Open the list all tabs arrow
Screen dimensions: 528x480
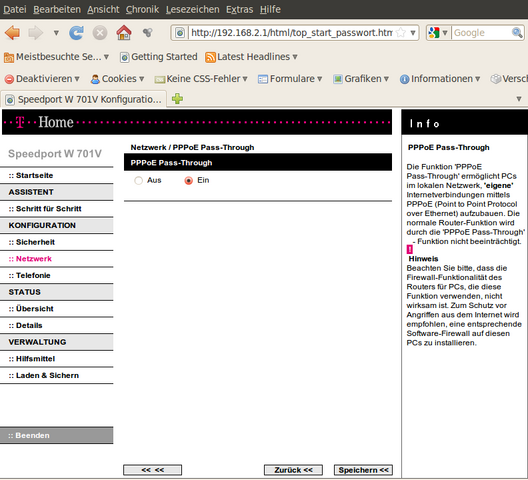pyautogui.click(x=519, y=99)
